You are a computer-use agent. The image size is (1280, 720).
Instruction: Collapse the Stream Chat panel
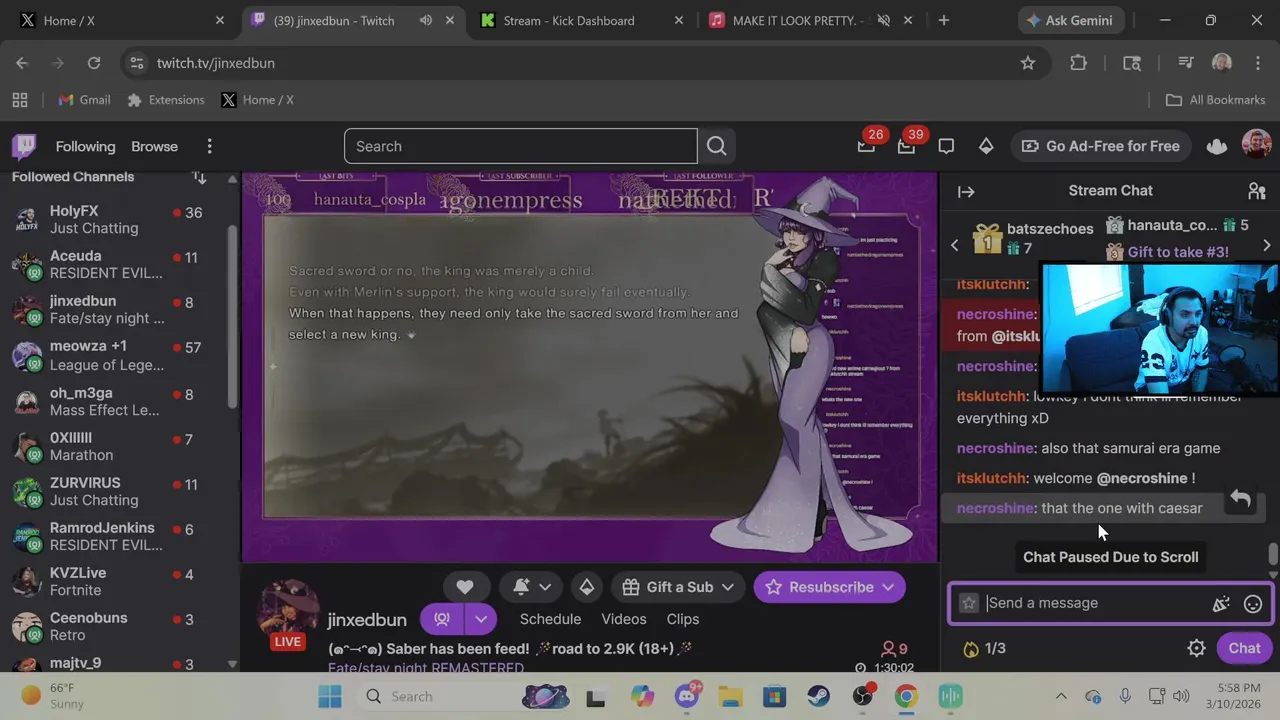(x=966, y=191)
